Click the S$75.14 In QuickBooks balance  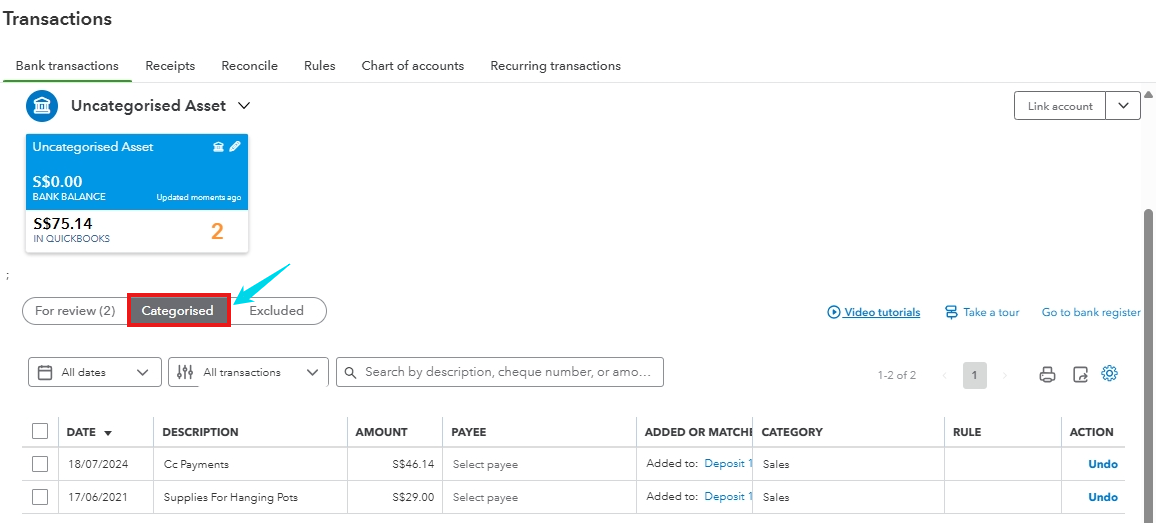point(63,224)
